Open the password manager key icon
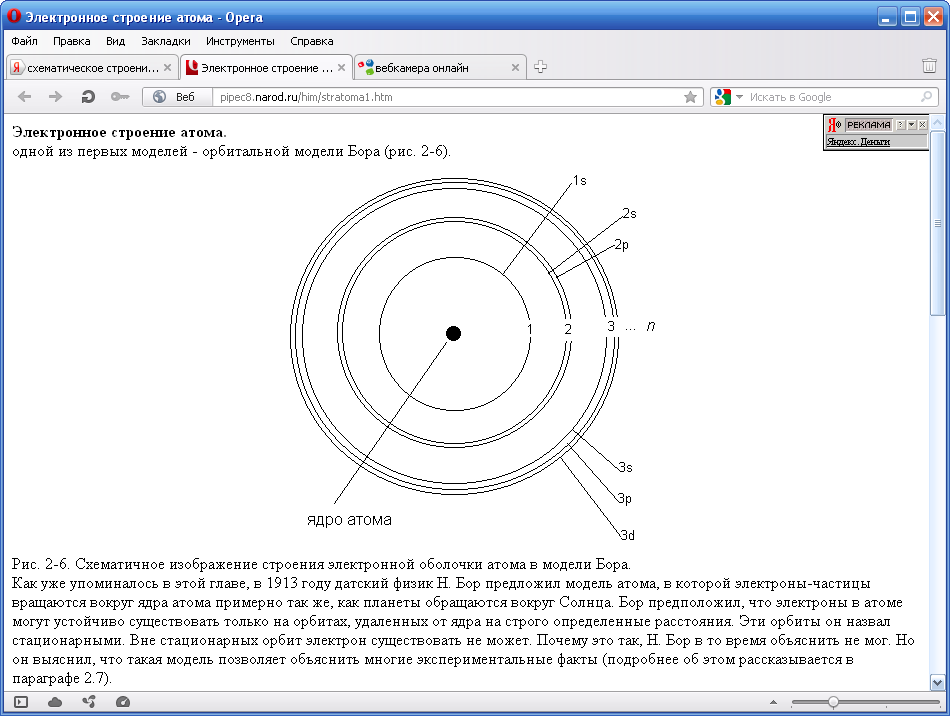 click(x=120, y=97)
